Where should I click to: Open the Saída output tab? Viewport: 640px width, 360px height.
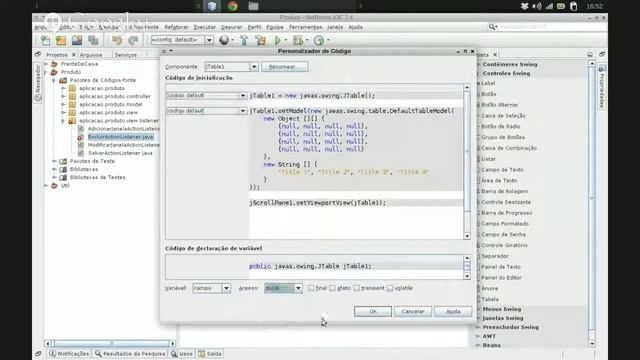click(x=210, y=353)
